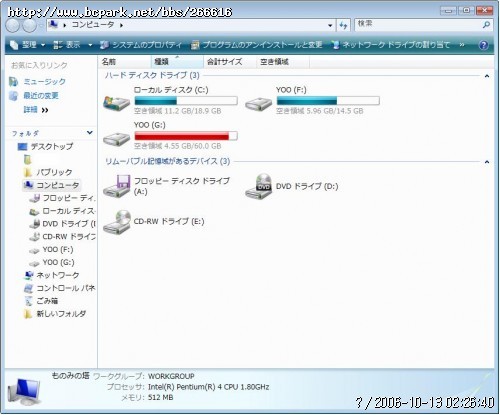500x415 pixels.
Task: Sort by 合計サイズ column header
Action: [230, 62]
